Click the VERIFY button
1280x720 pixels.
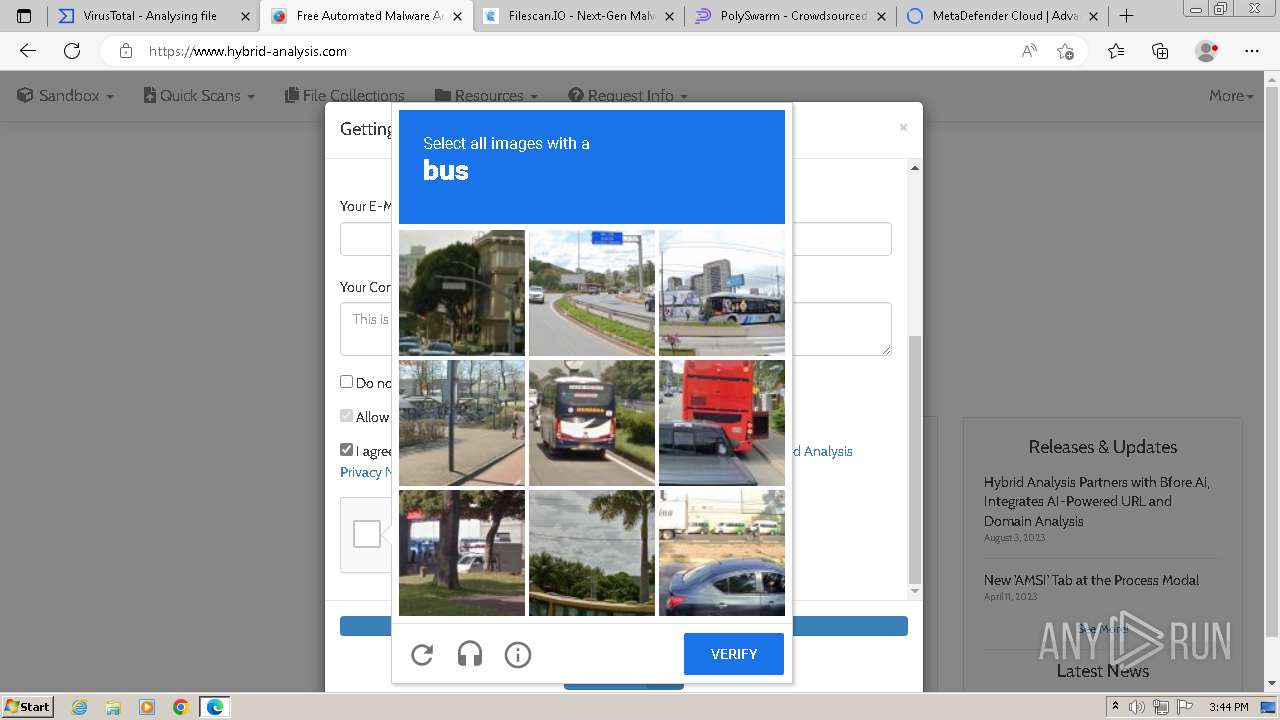[x=734, y=654]
